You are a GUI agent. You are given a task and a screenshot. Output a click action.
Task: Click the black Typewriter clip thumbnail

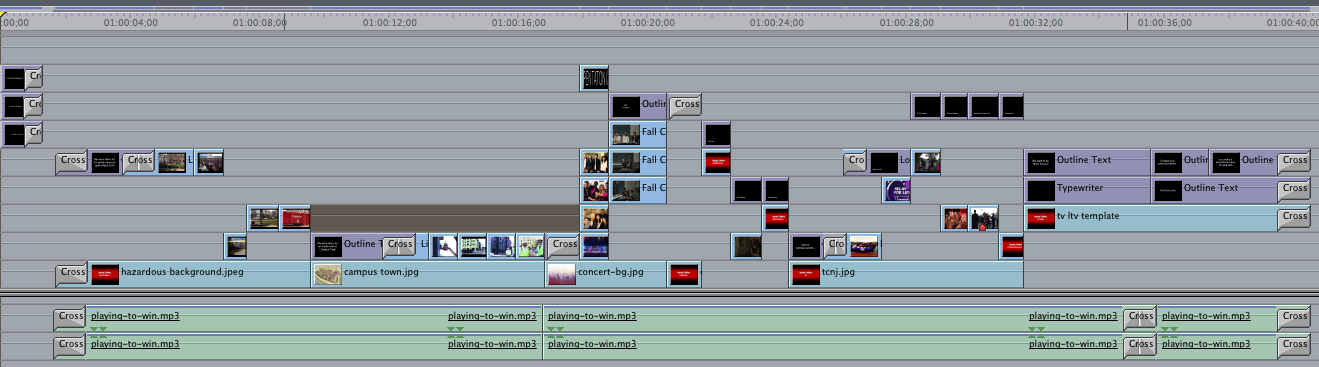coord(1041,190)
